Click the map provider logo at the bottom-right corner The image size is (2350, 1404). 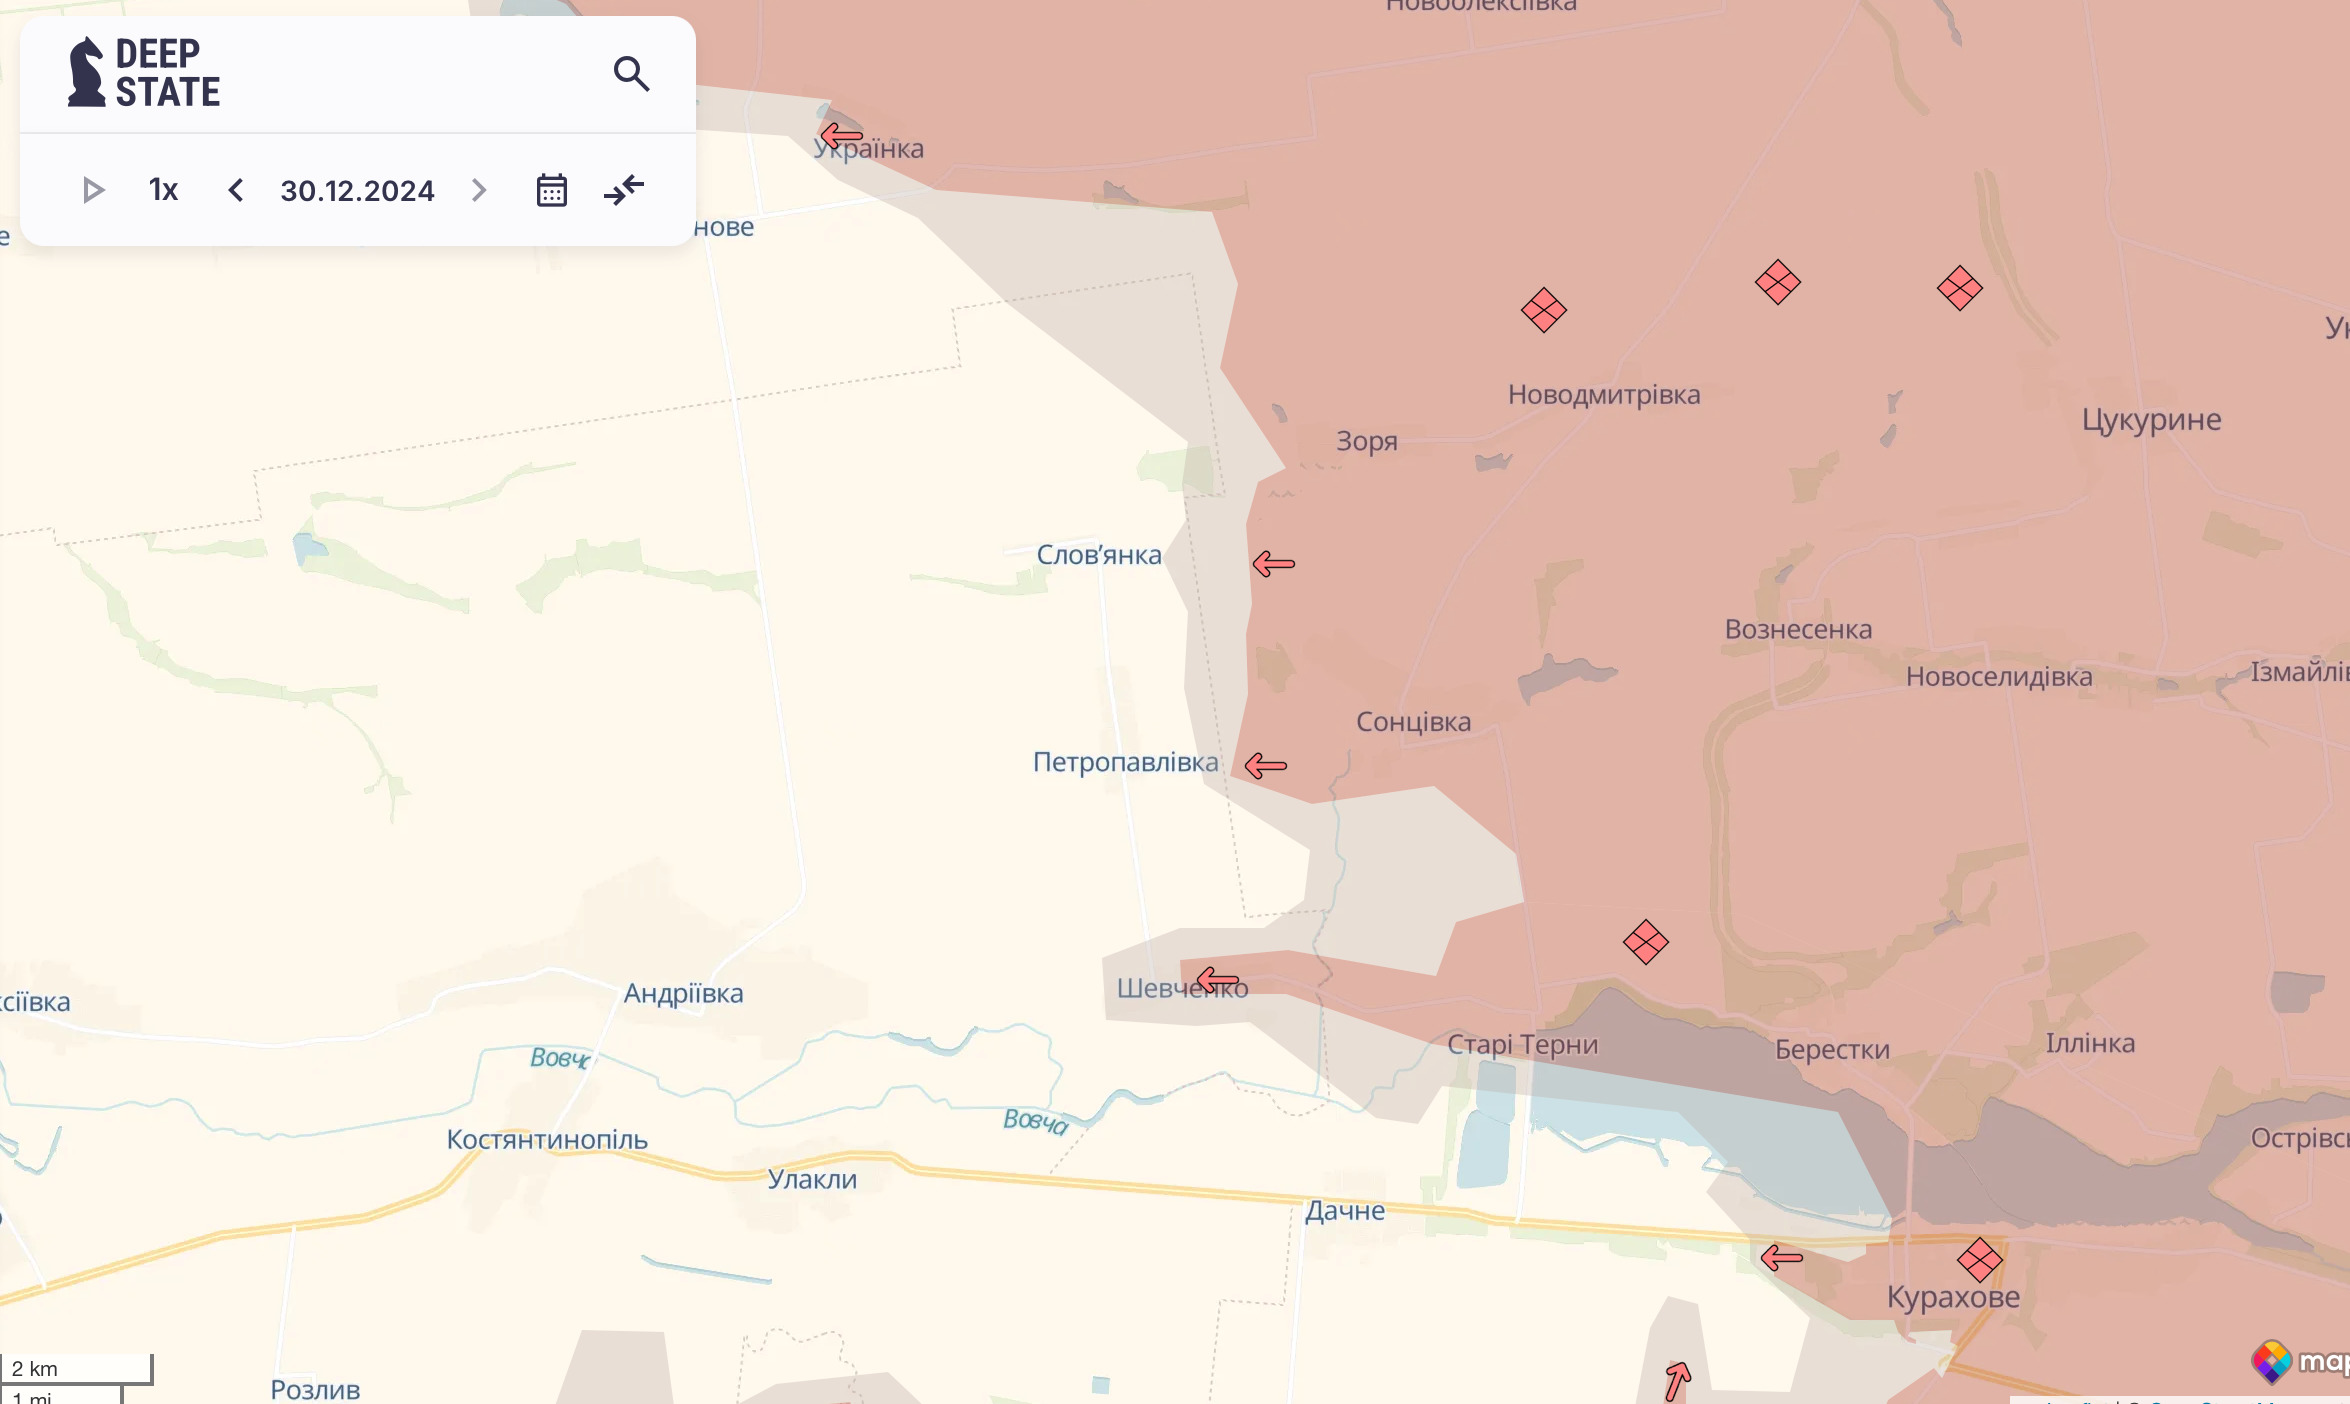pos(2300,1361)
